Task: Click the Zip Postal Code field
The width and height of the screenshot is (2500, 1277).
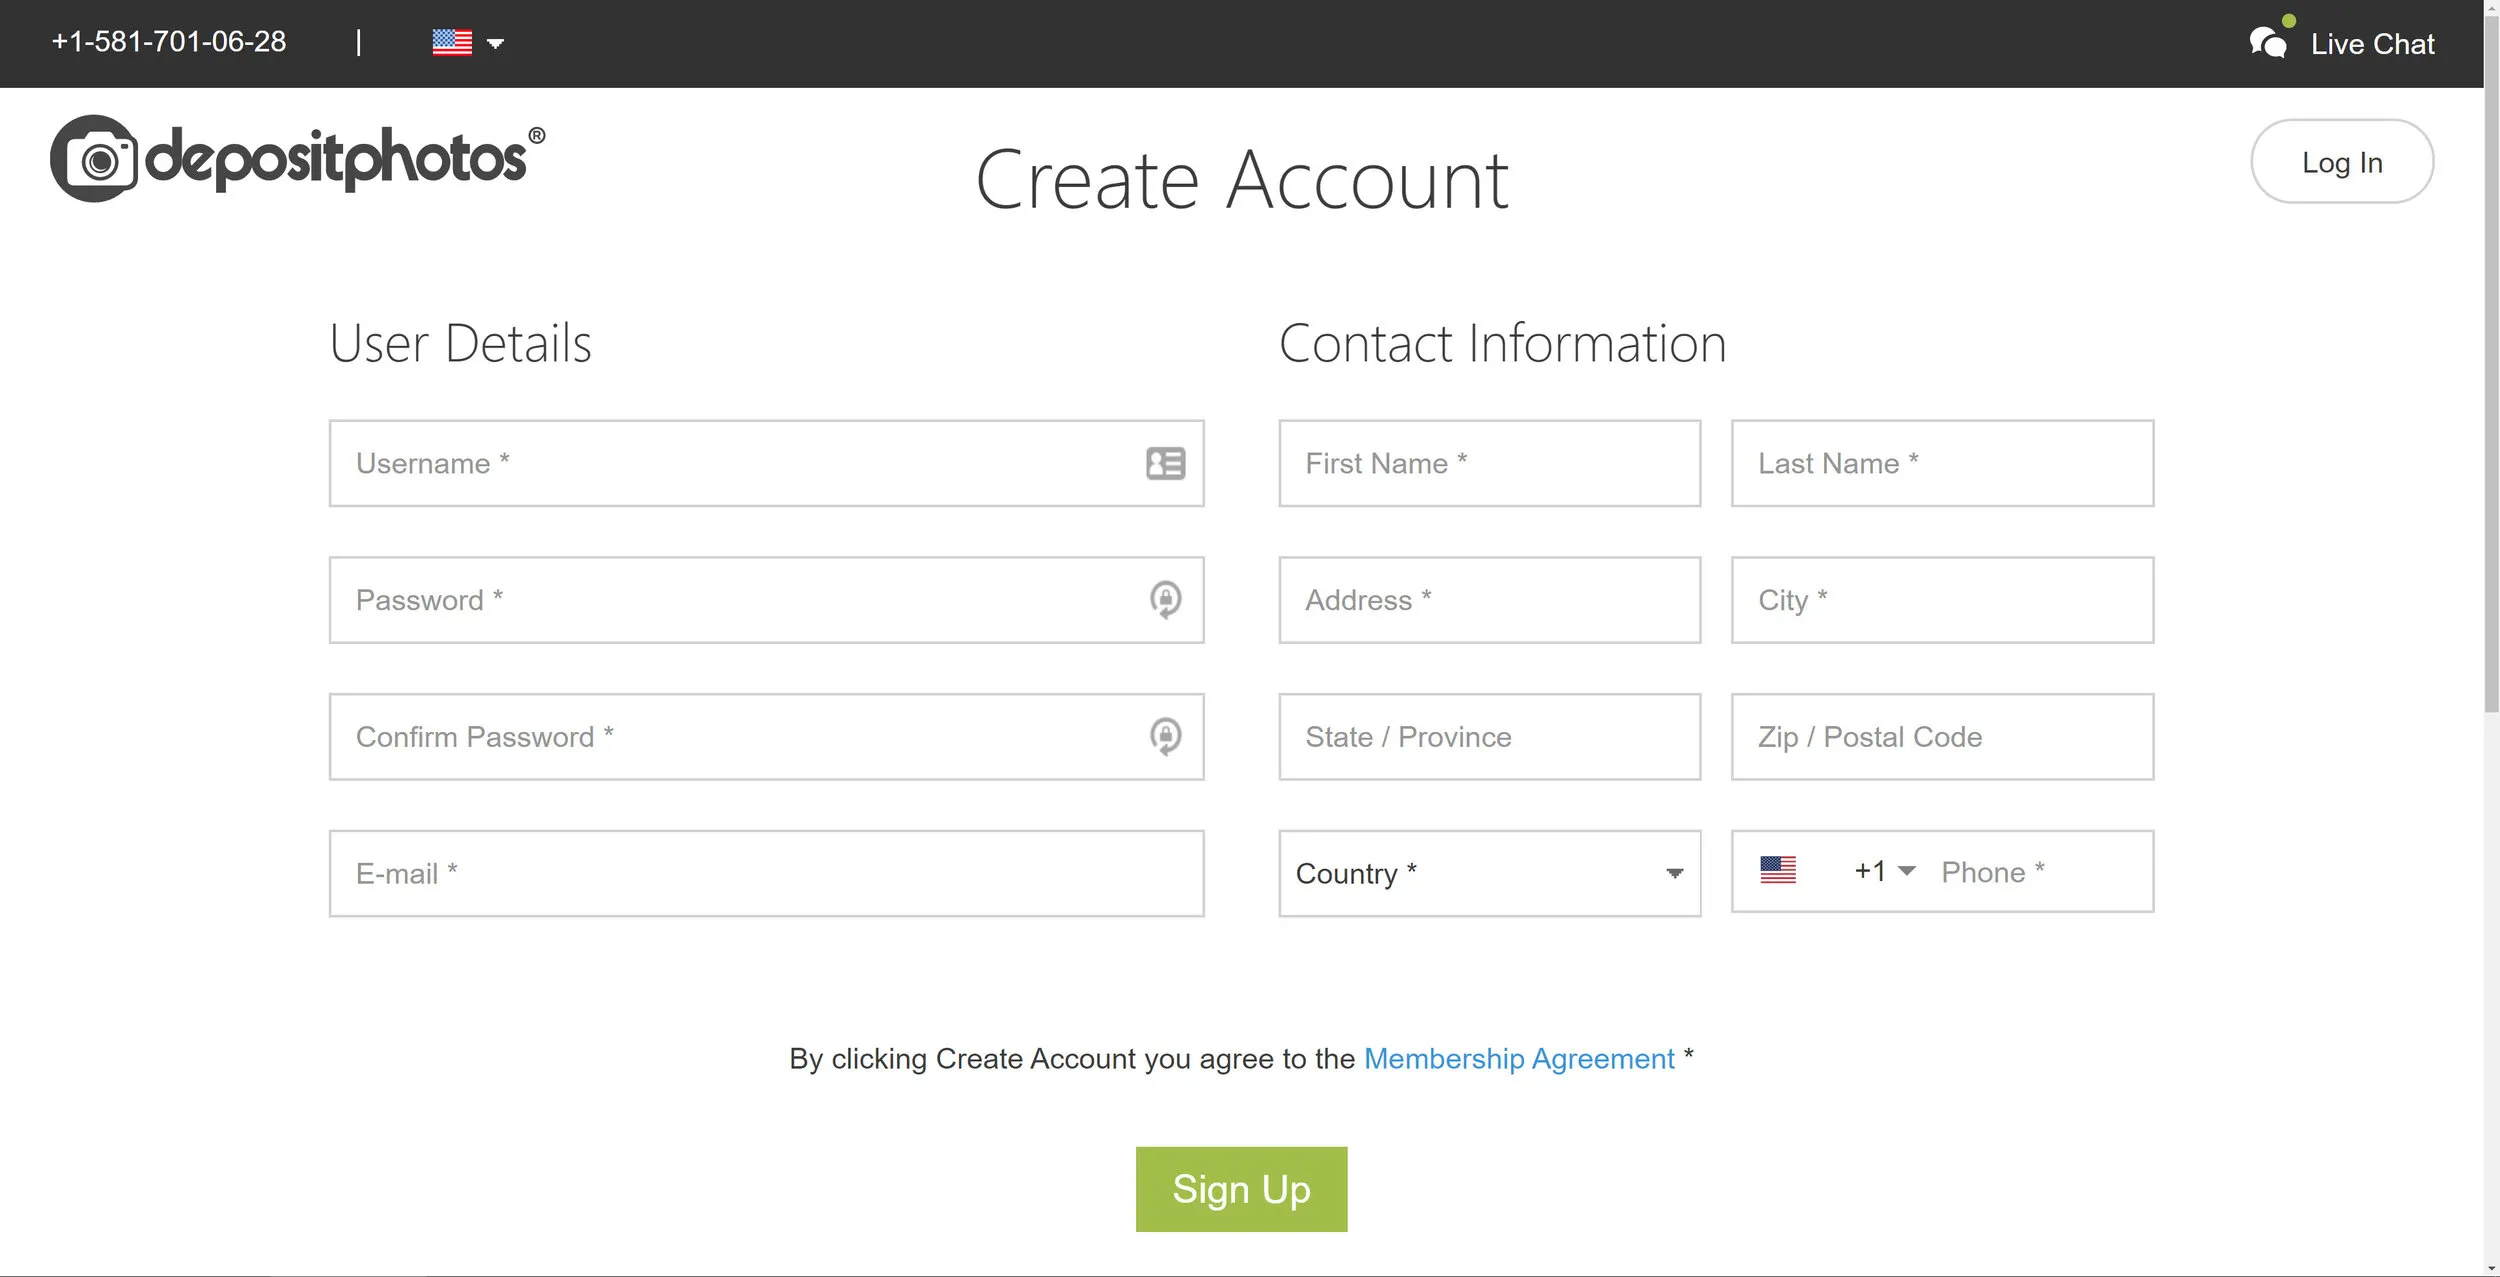Action: coord(1941,735)
